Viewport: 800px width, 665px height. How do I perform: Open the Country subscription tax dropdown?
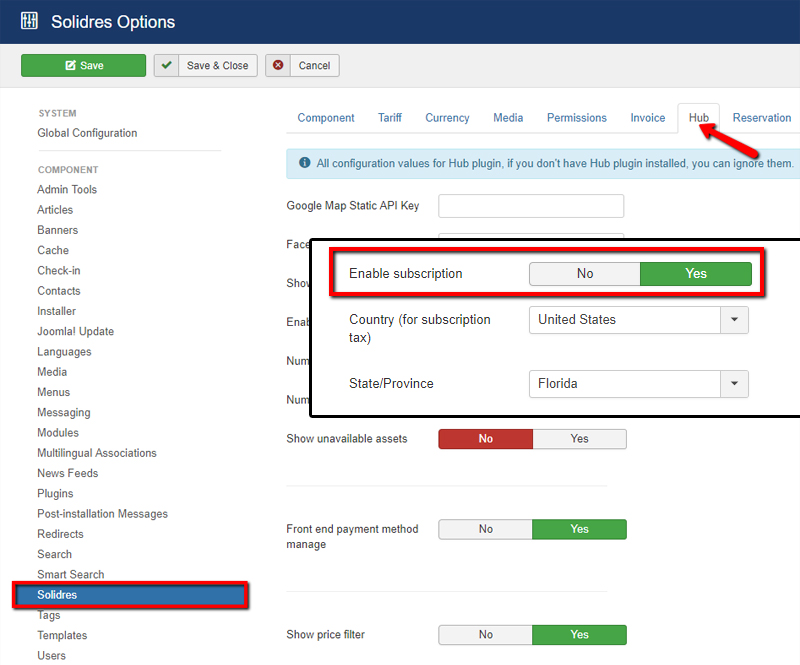[x=735, y=320]
